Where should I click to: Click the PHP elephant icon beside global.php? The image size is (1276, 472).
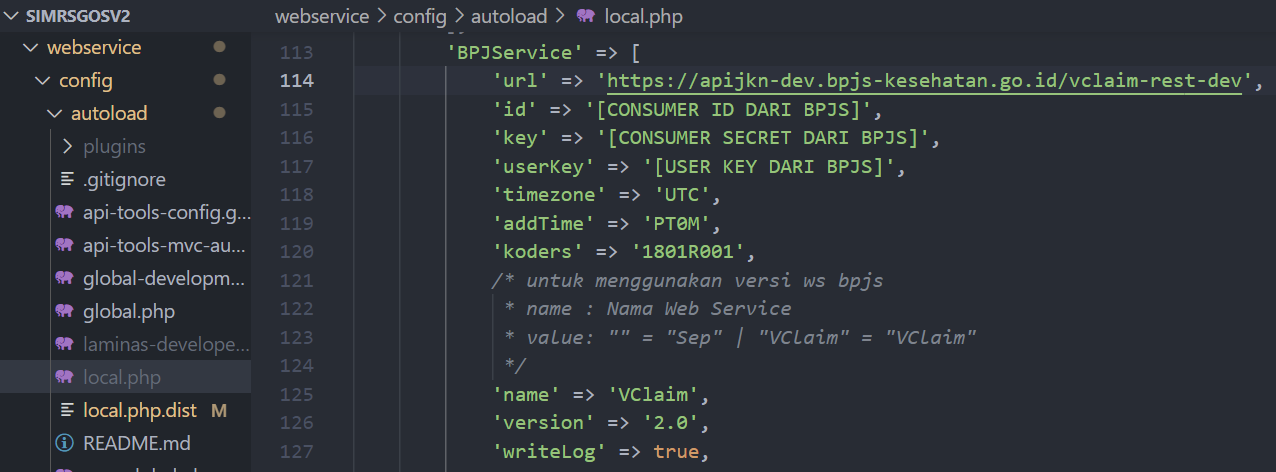pyautogui.click(x=65, y=312)
